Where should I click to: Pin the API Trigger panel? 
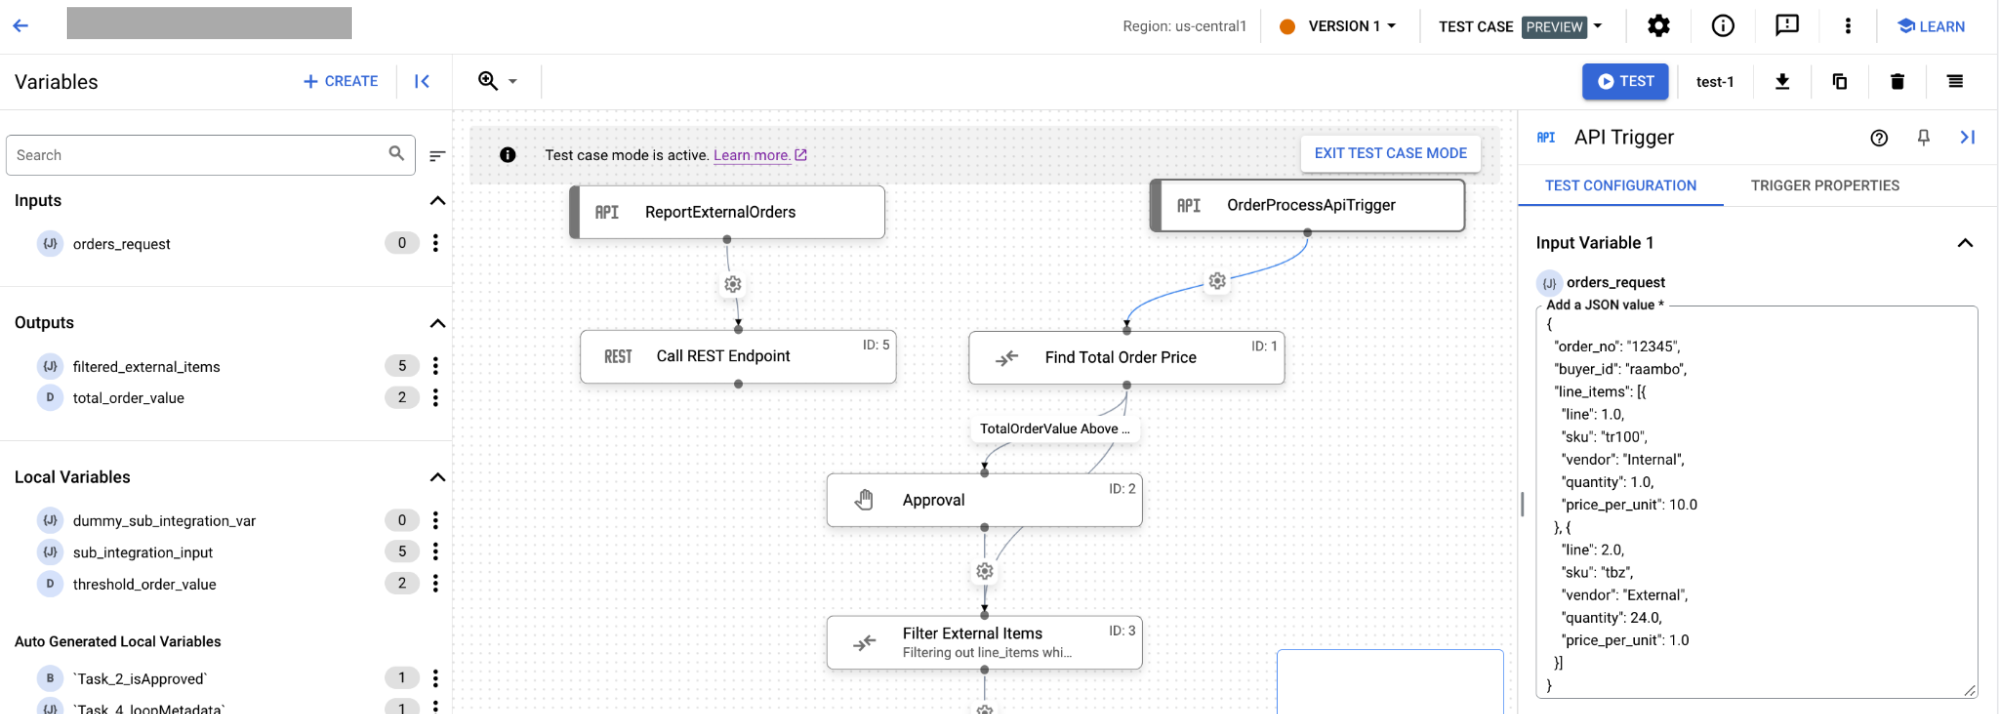point(1923,138)
